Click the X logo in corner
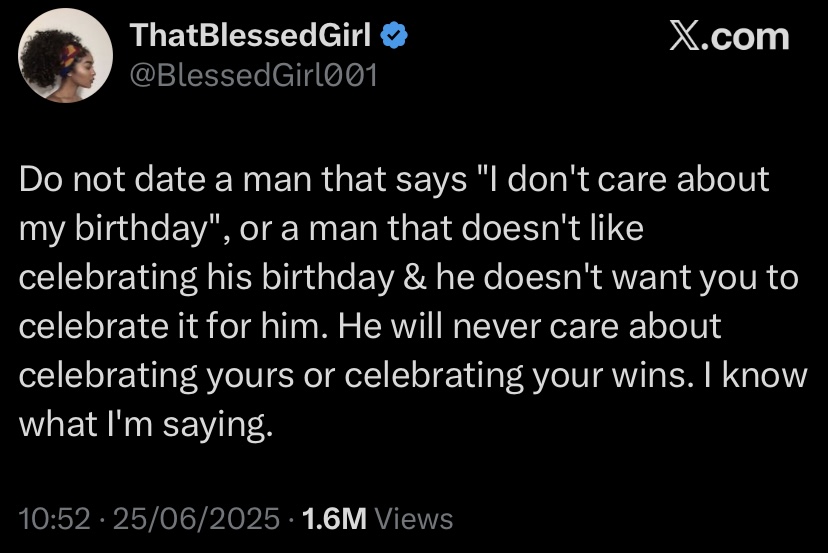The height and width of the screenshot is (553, 828). pyautogui.click(x=686, y=37)
